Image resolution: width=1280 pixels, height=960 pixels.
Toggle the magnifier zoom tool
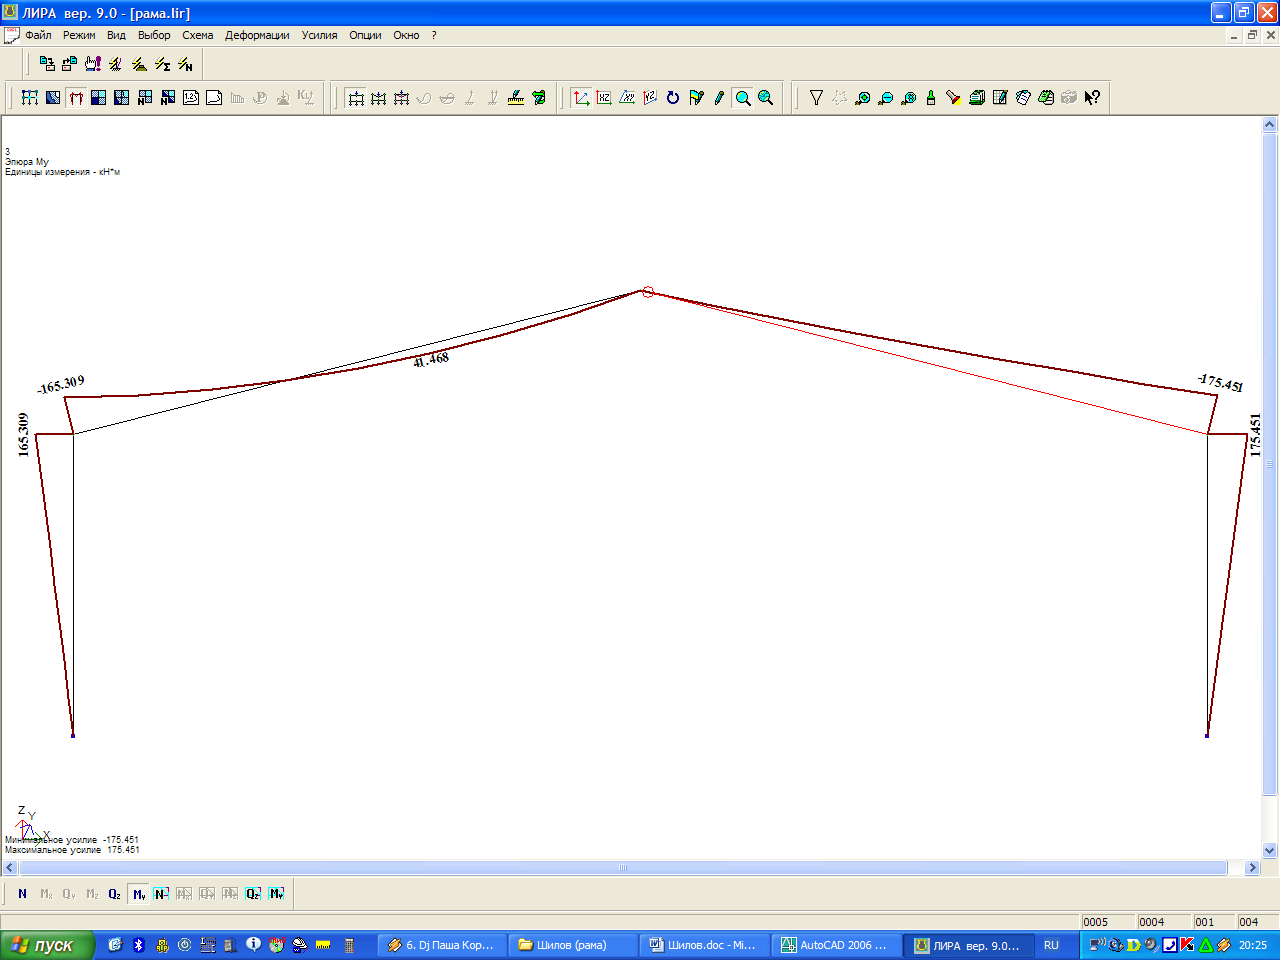[x=743, y=97]
